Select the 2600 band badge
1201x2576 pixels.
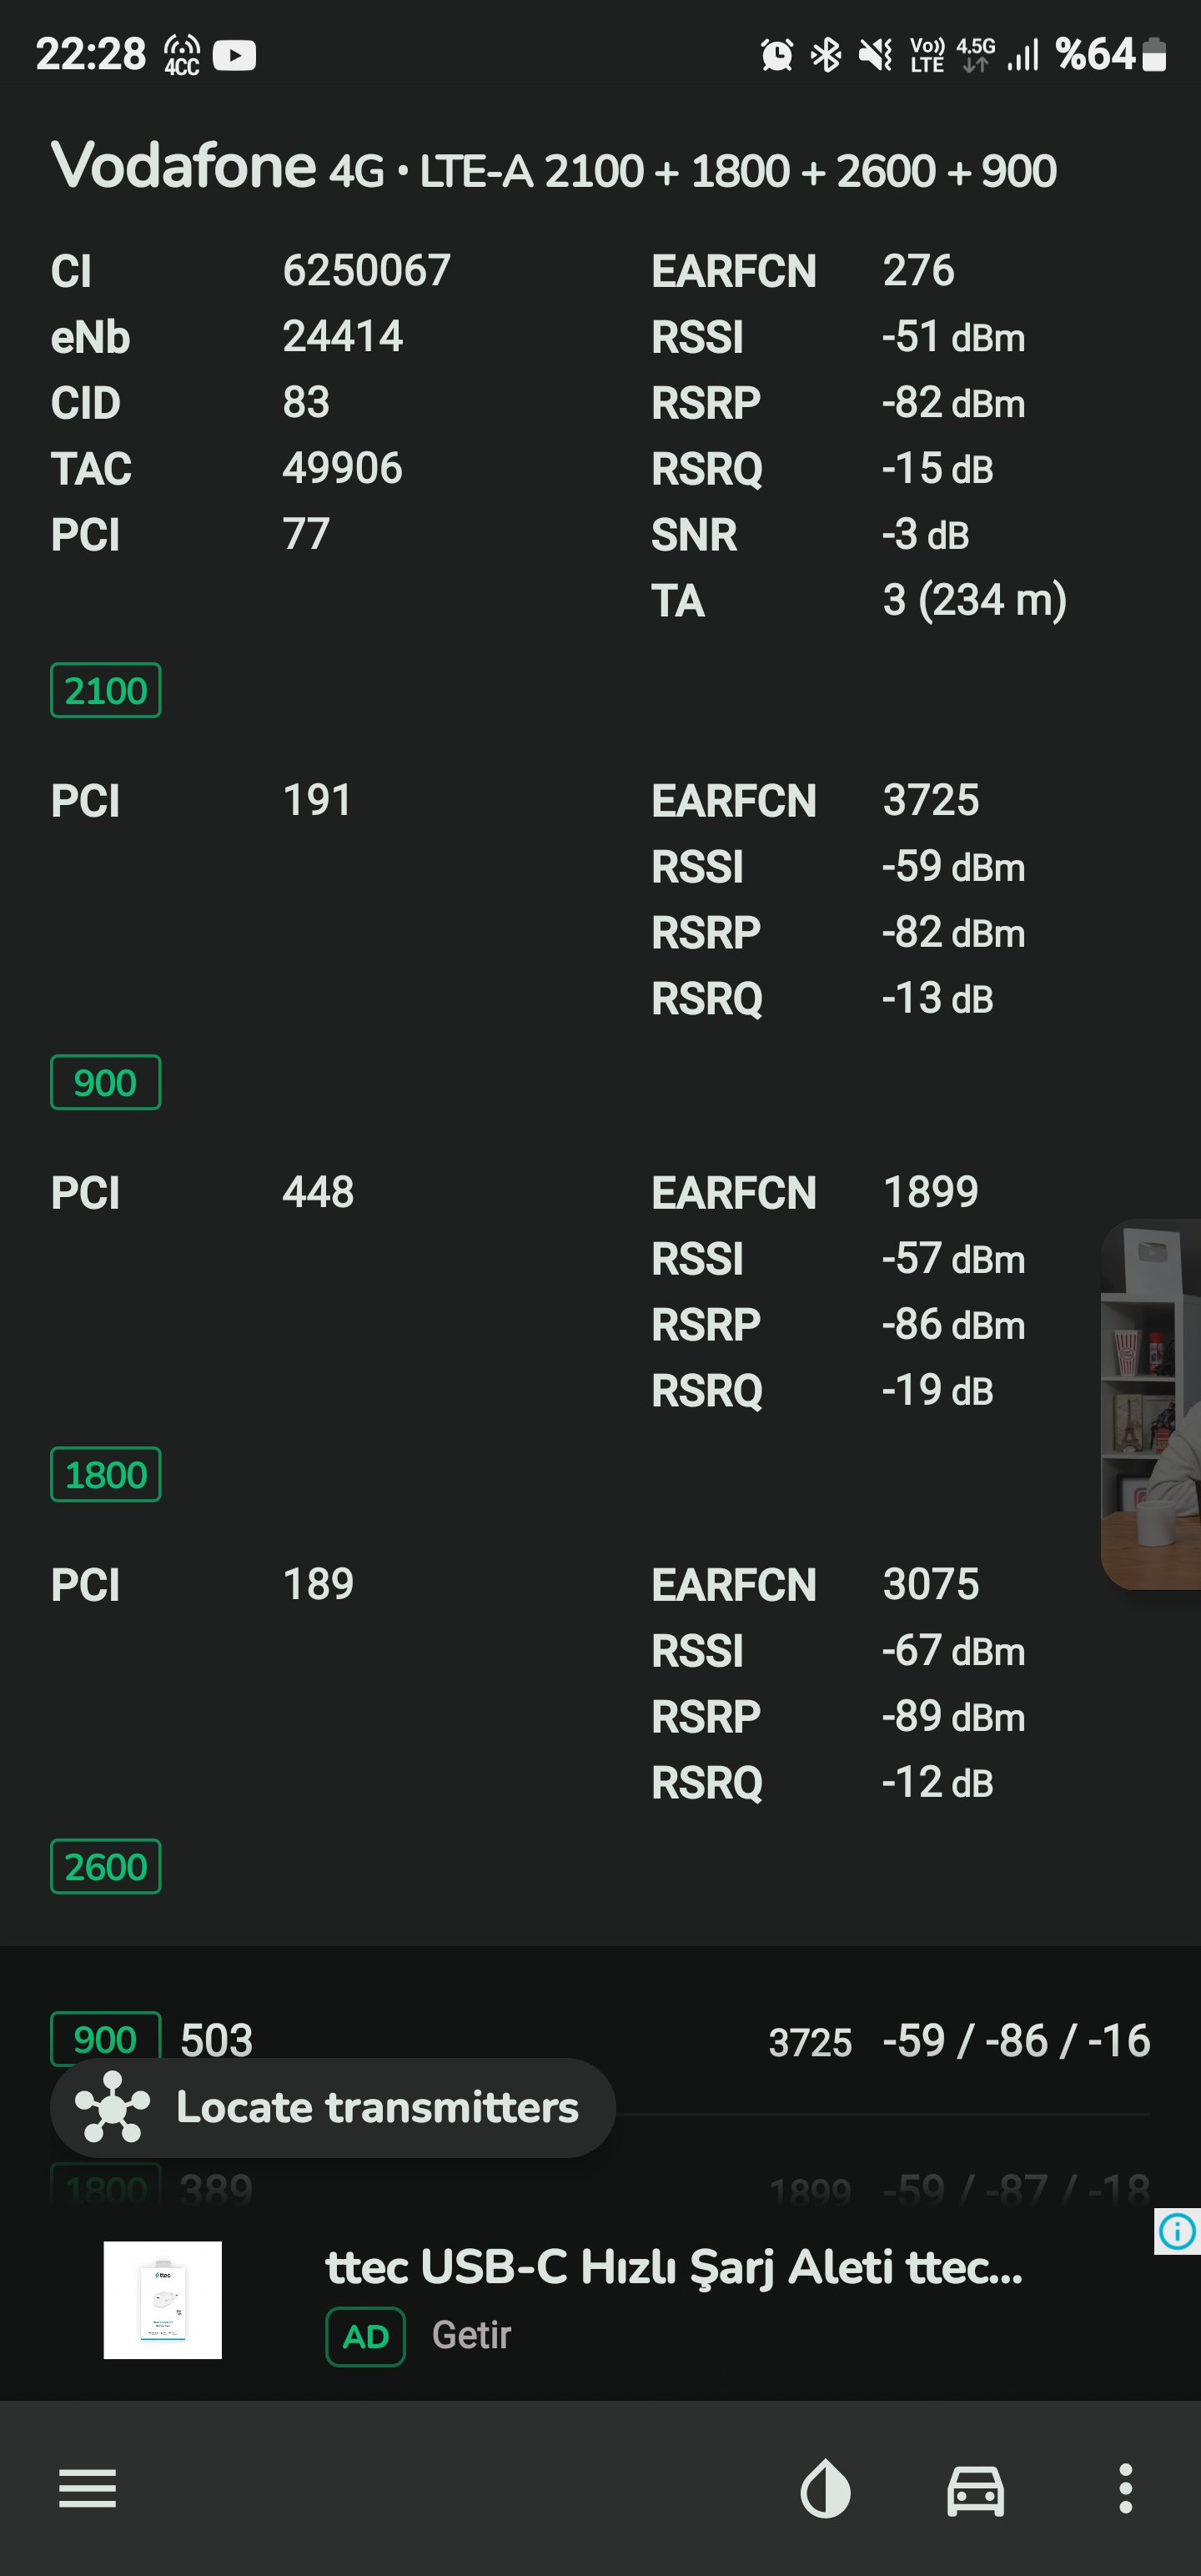coord(106,1866)
